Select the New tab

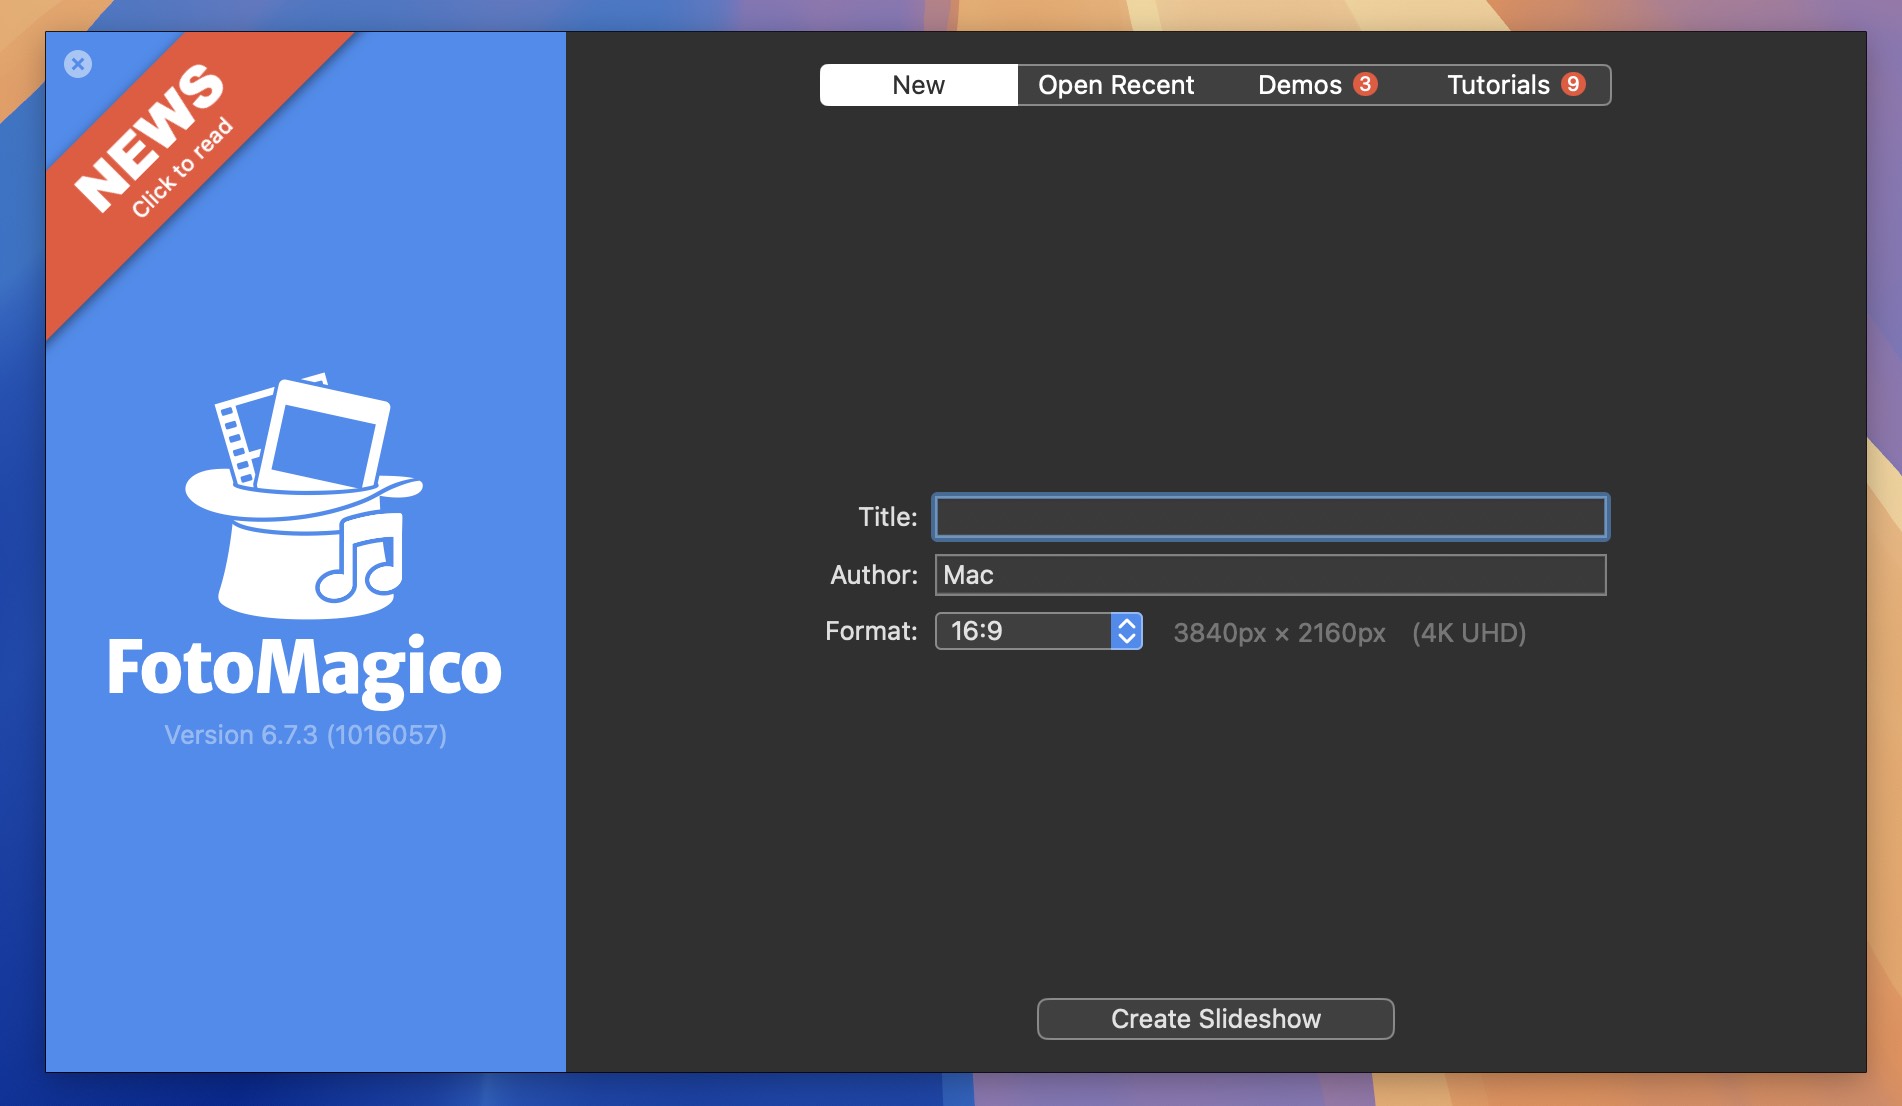click(918, 85)
